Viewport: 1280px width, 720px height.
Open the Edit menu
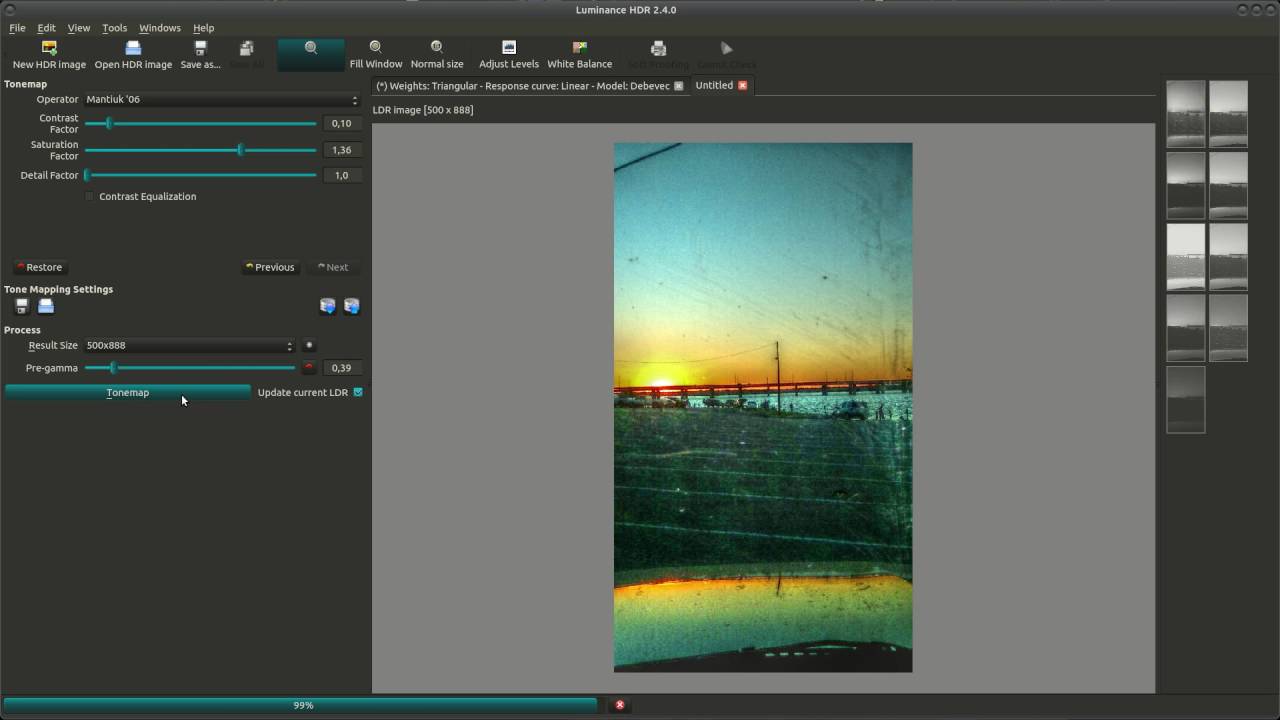46,28
